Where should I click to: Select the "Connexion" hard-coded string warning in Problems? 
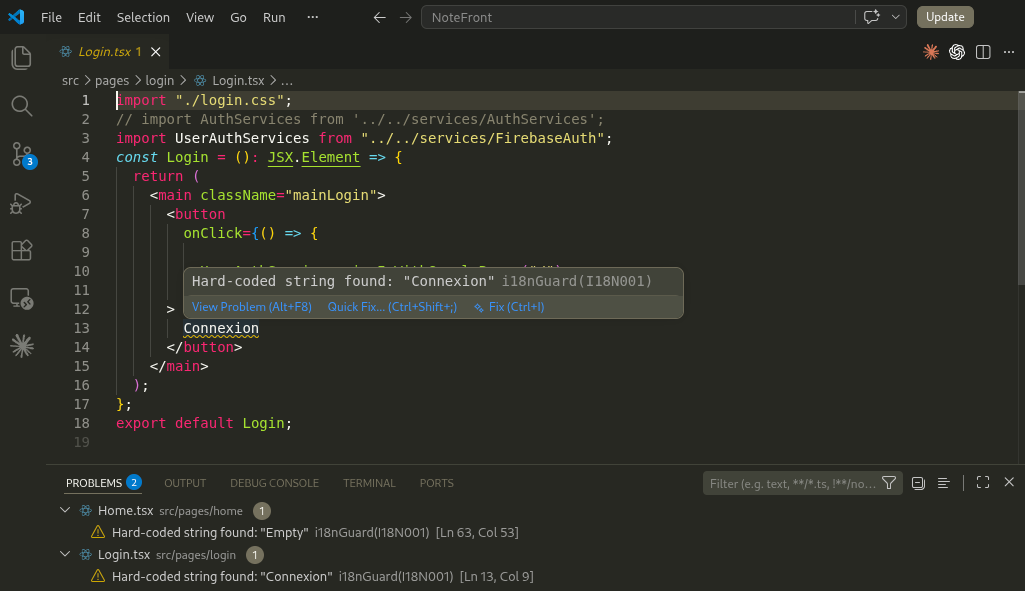[x=535, y=576]
